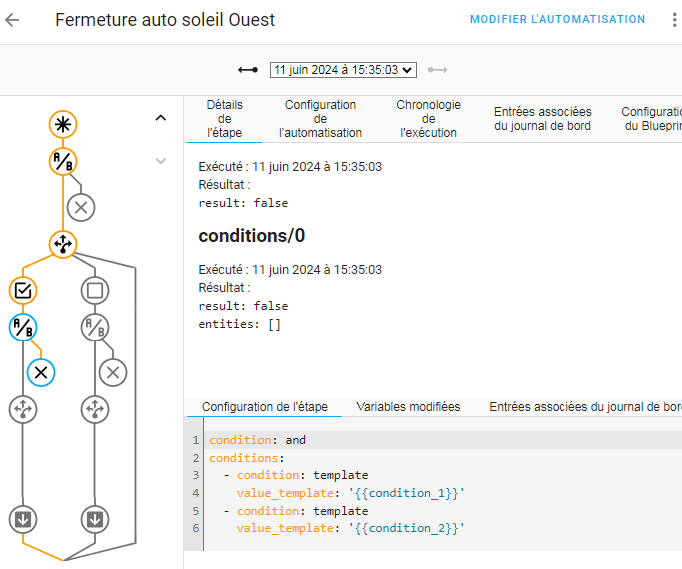Open the Chronologie de l'exécution tab
This screenshot has height=569, width=682.
pos(428,119)
